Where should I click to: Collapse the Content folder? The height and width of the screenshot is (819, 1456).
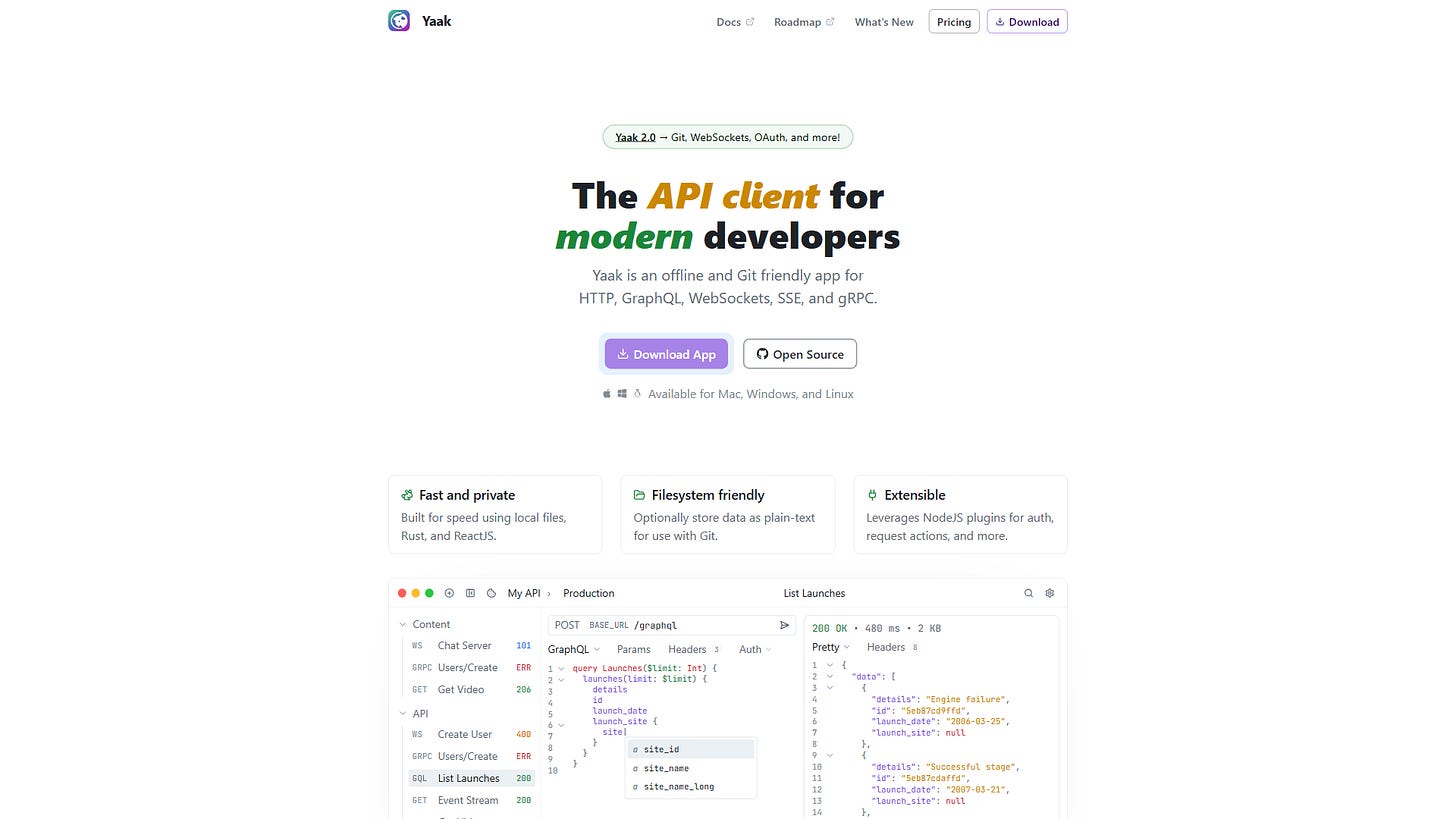[x=403, y=624]
